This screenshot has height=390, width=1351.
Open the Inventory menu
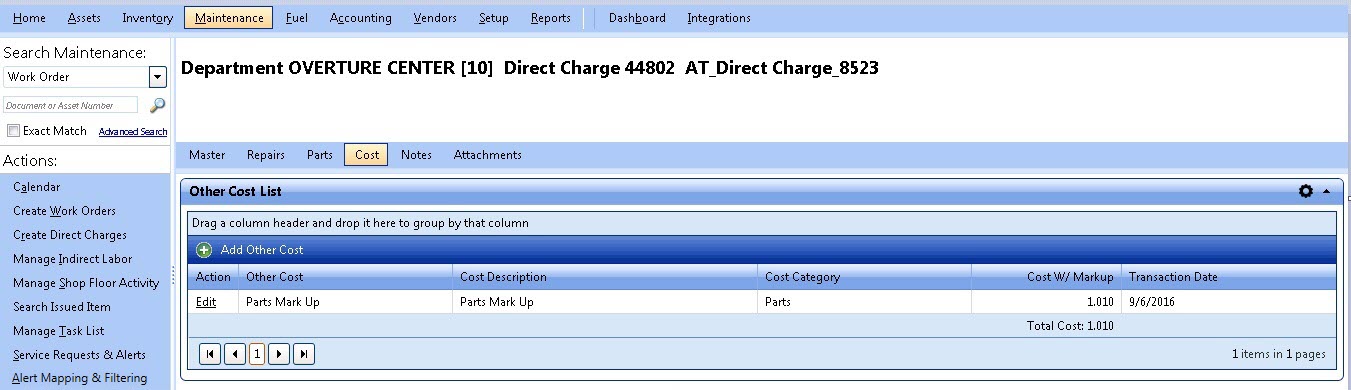pos(147,18)
